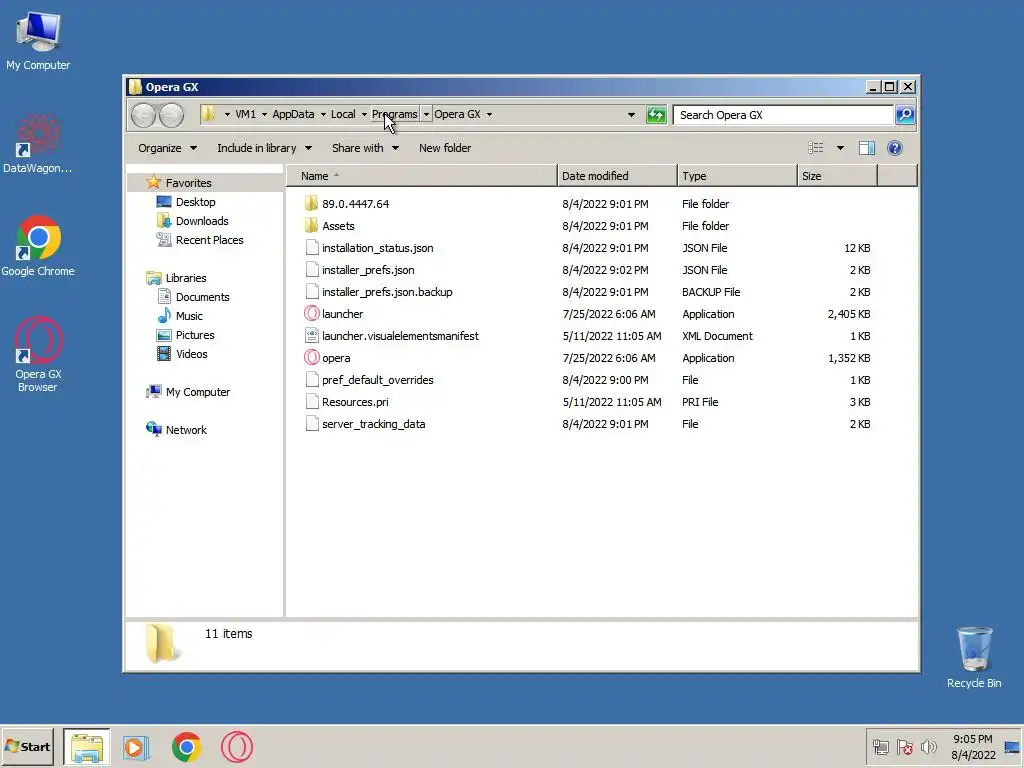Open the Organize dropdown menu
1024x768 pixels.
click(167, 148)
